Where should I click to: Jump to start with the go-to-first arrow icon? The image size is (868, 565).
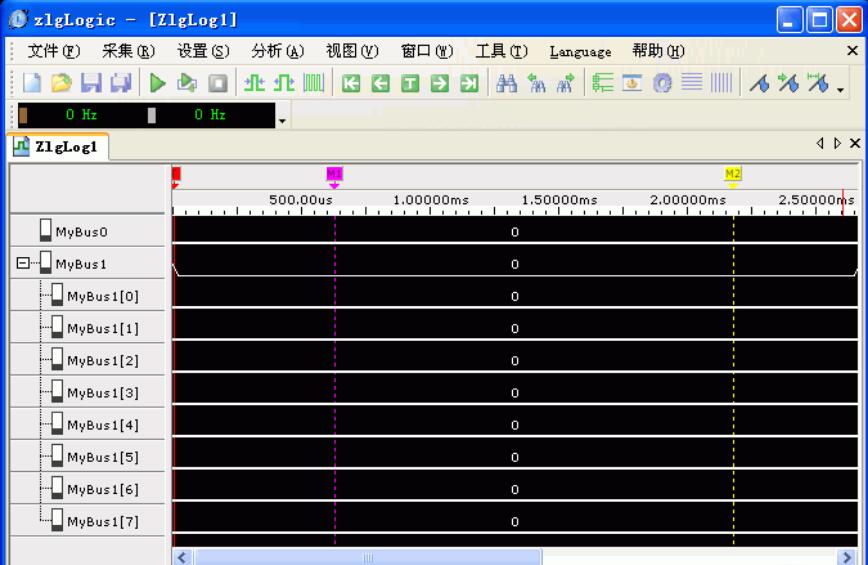pos(351,84)
